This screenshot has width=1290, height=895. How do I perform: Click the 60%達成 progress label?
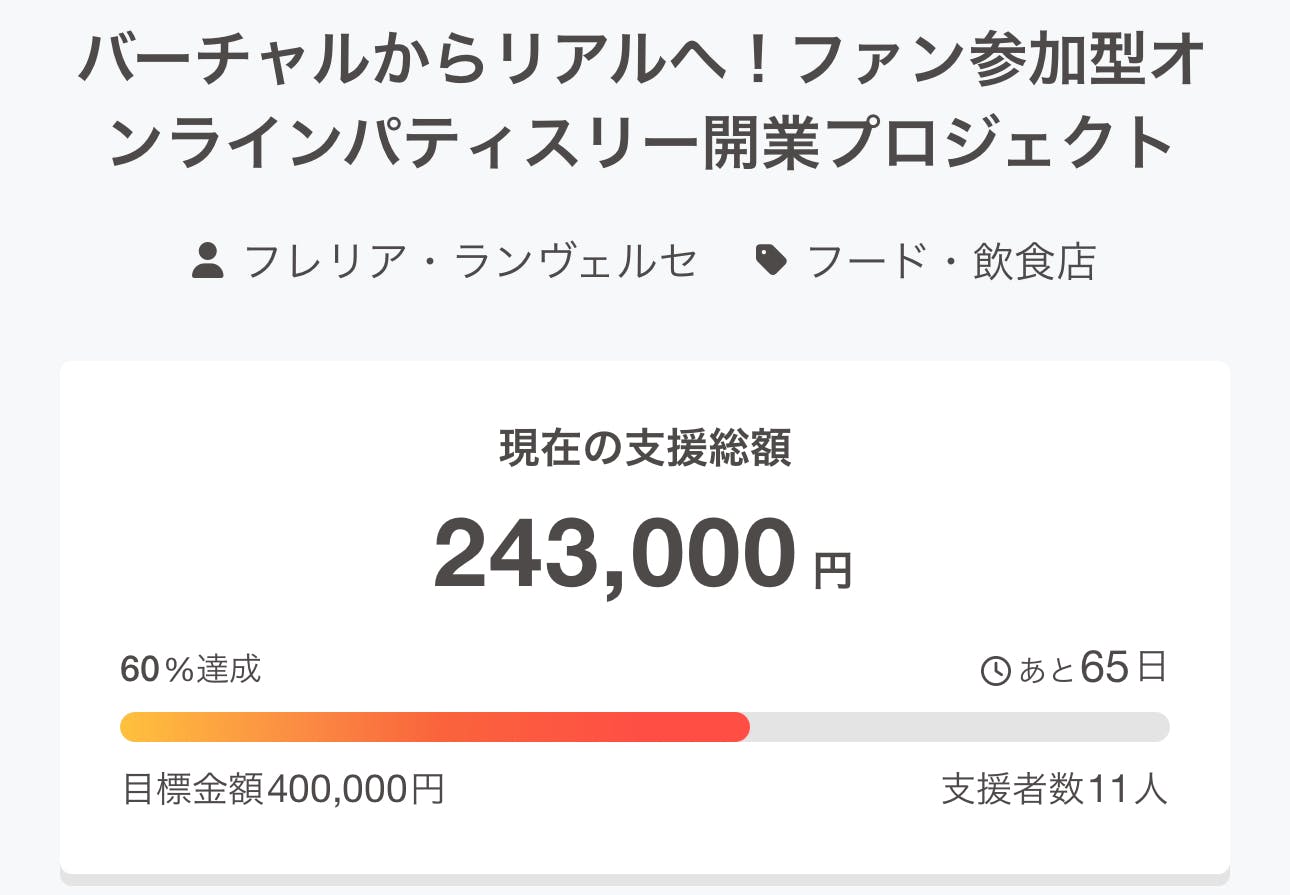pos(191,669)
